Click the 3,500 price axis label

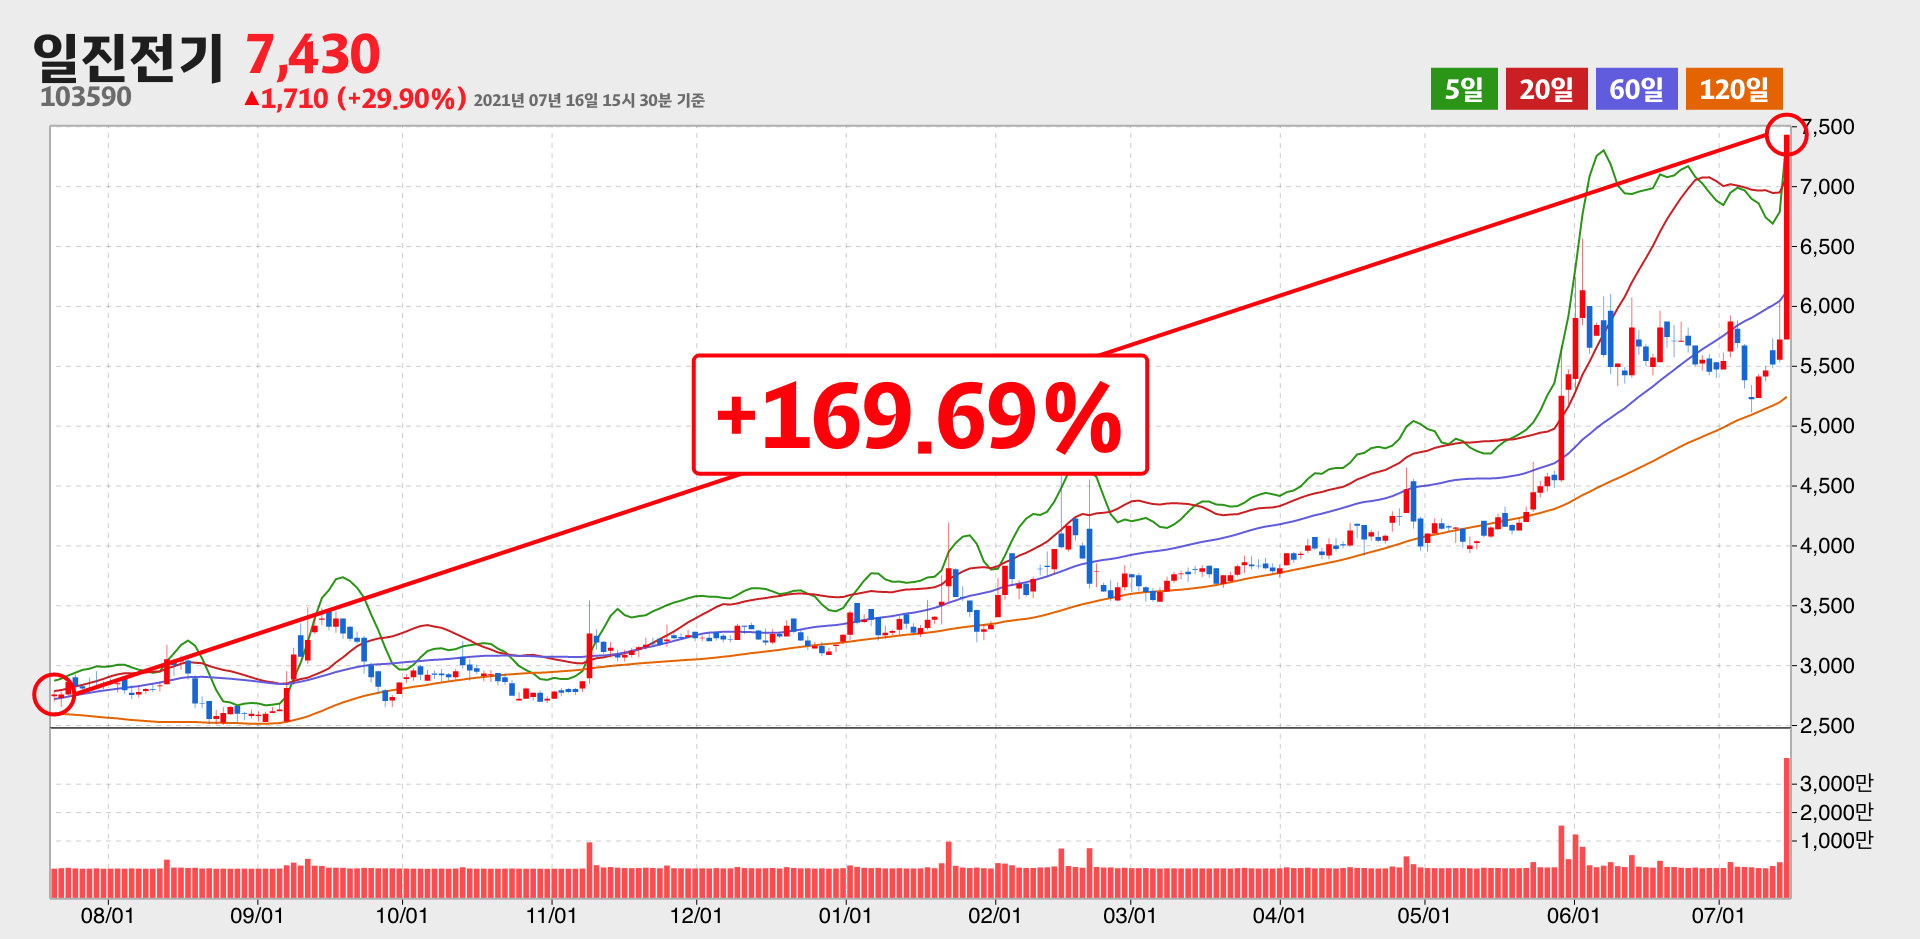pos(1827,606)
